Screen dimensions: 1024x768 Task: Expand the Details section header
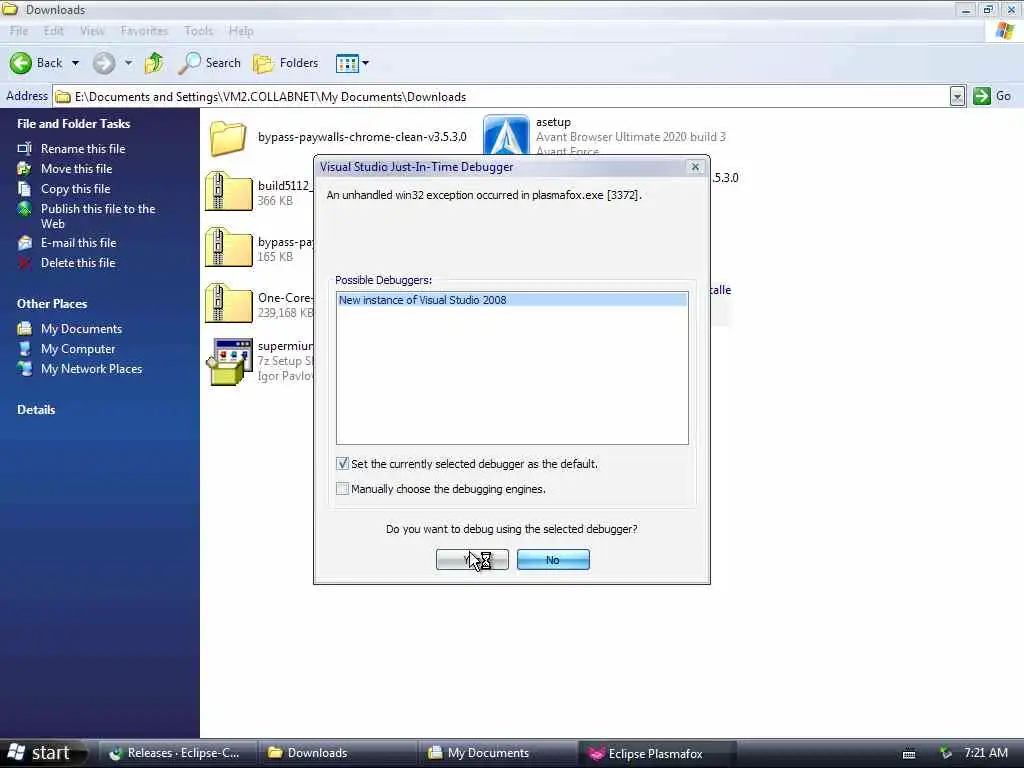36,410
